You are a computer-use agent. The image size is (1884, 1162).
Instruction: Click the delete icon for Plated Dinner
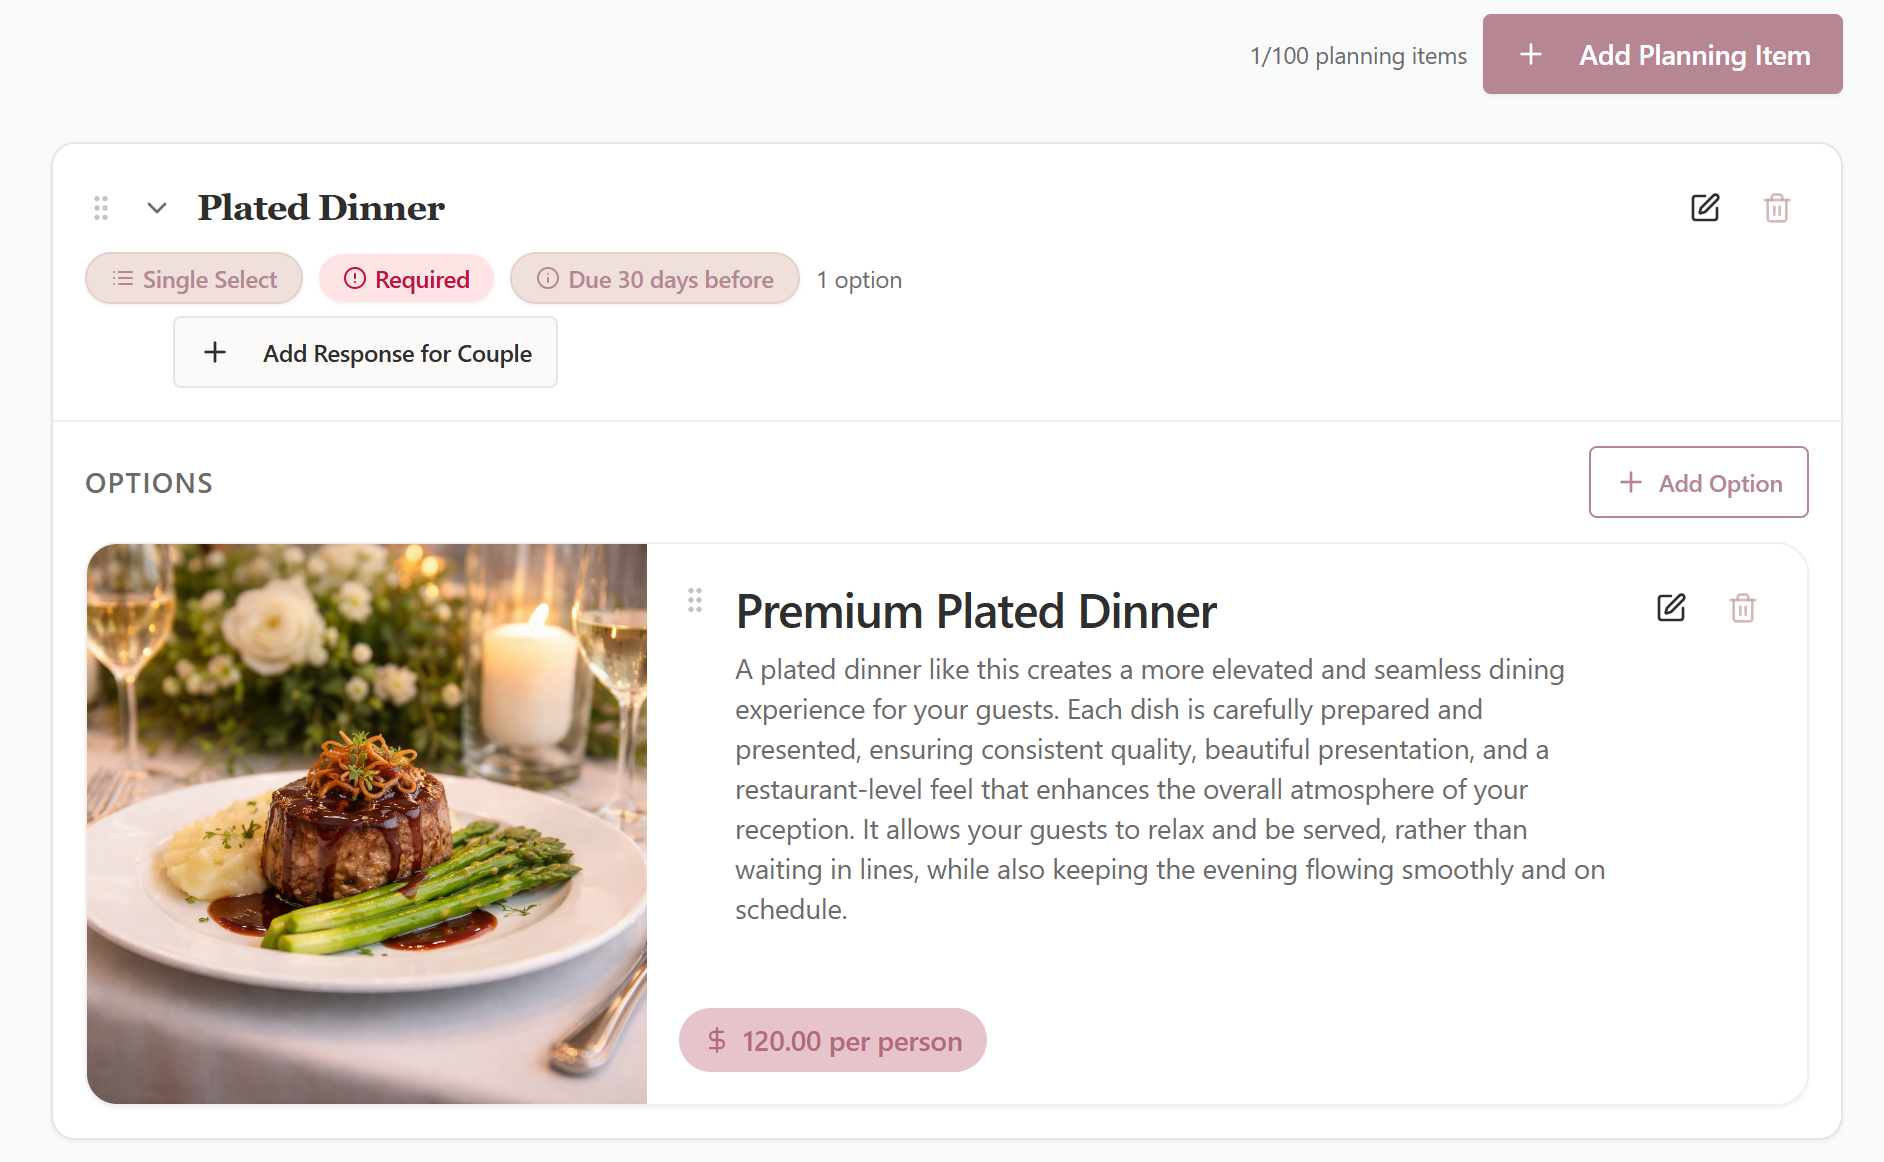1777,208
